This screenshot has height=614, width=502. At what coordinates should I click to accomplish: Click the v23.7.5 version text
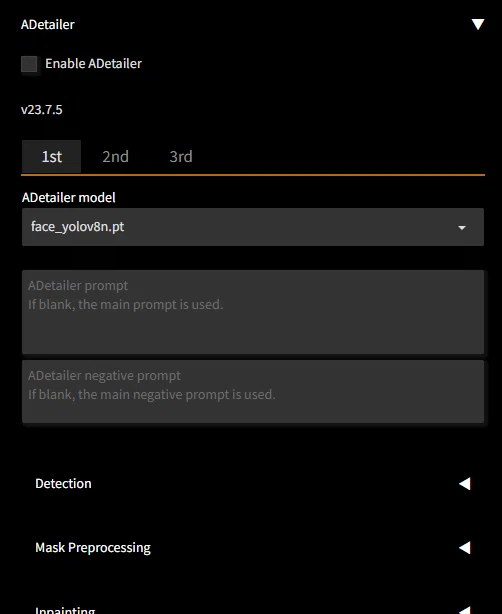coord(42,110)
